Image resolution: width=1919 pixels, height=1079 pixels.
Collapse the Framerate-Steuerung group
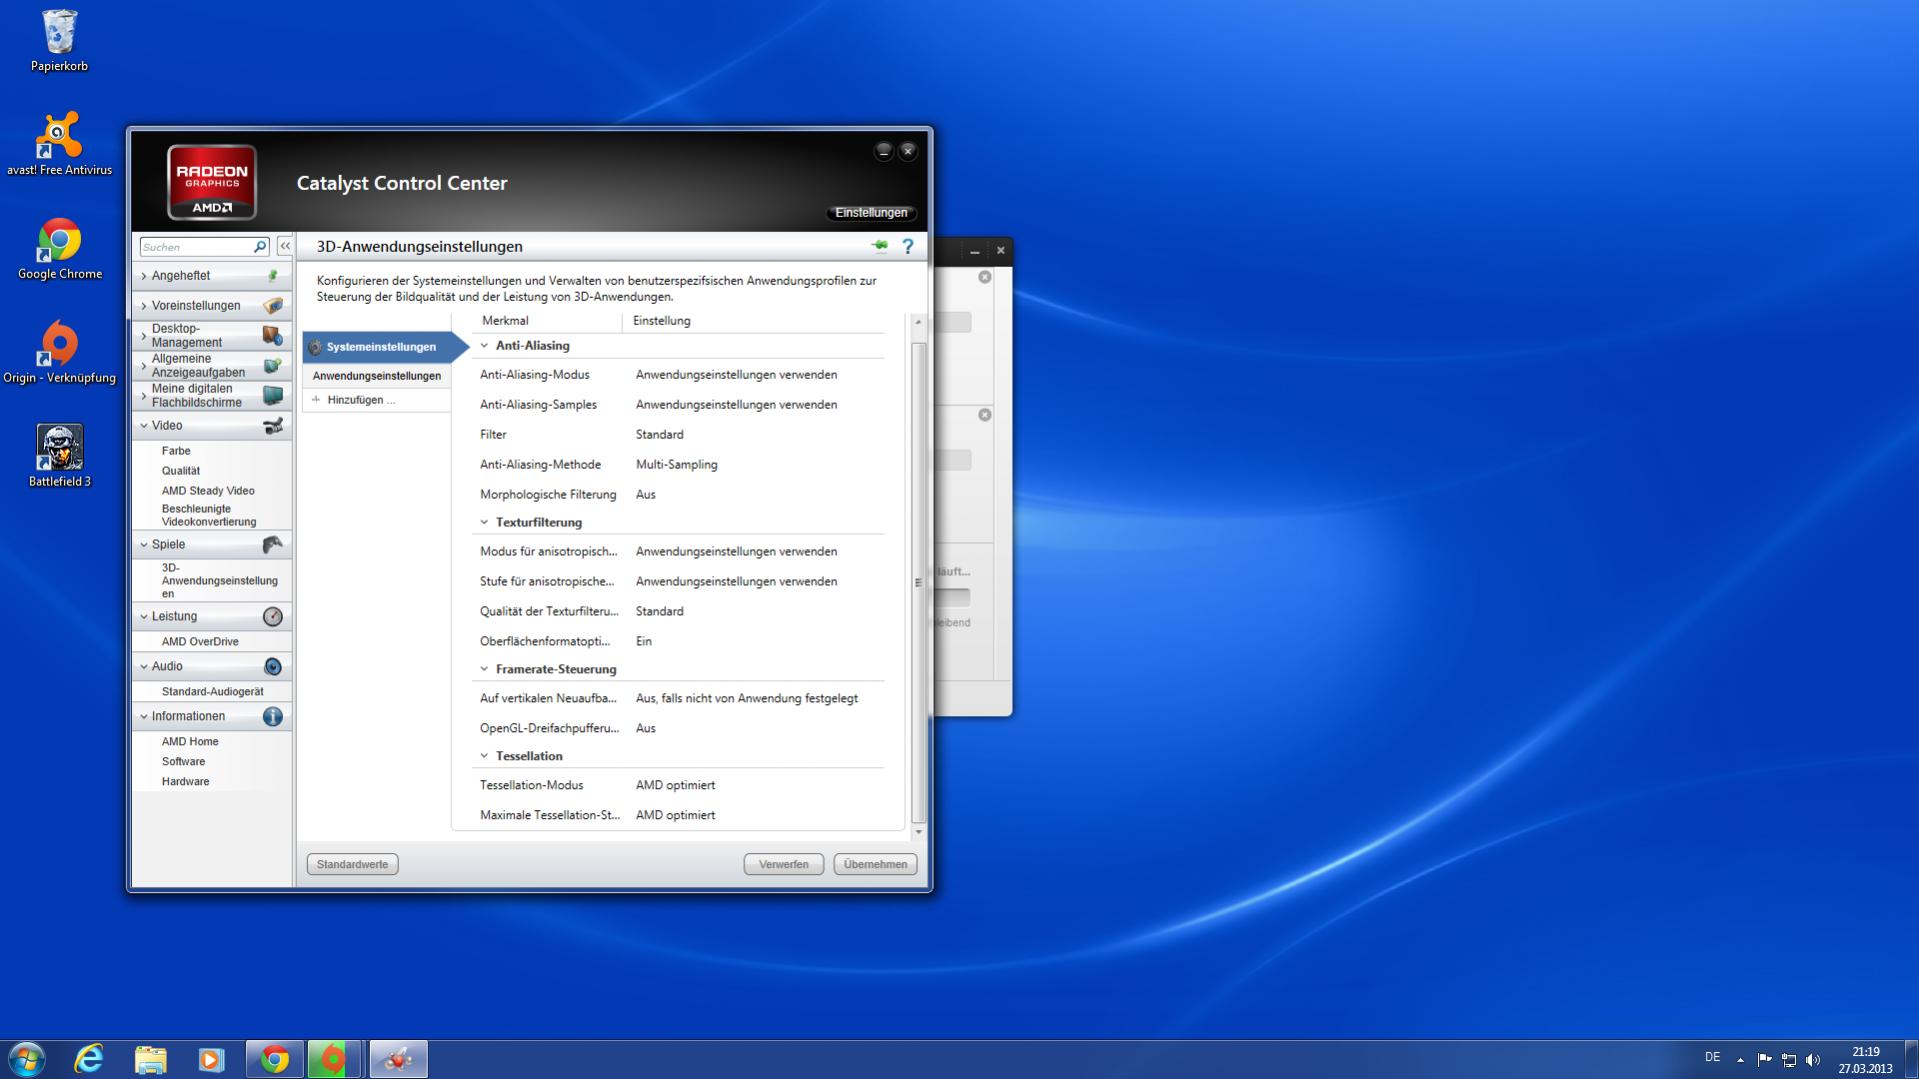click(484, 669)
